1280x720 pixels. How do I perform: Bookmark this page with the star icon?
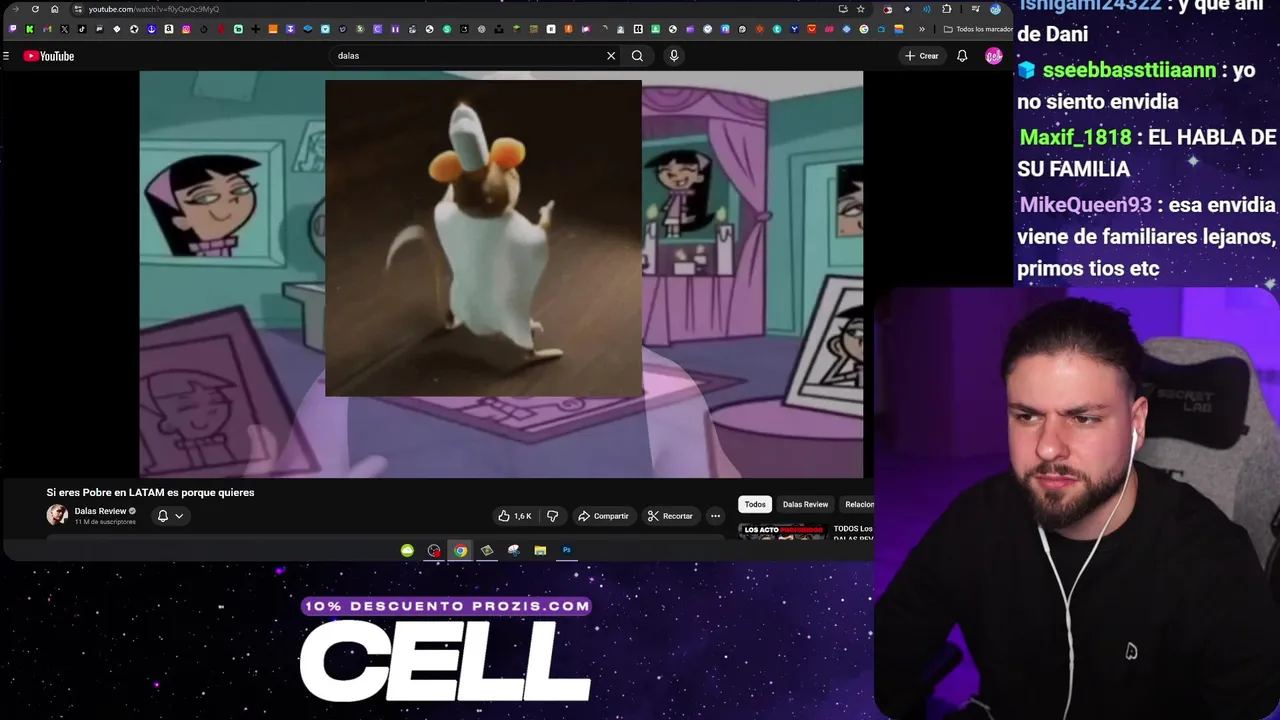click(860, 9)
